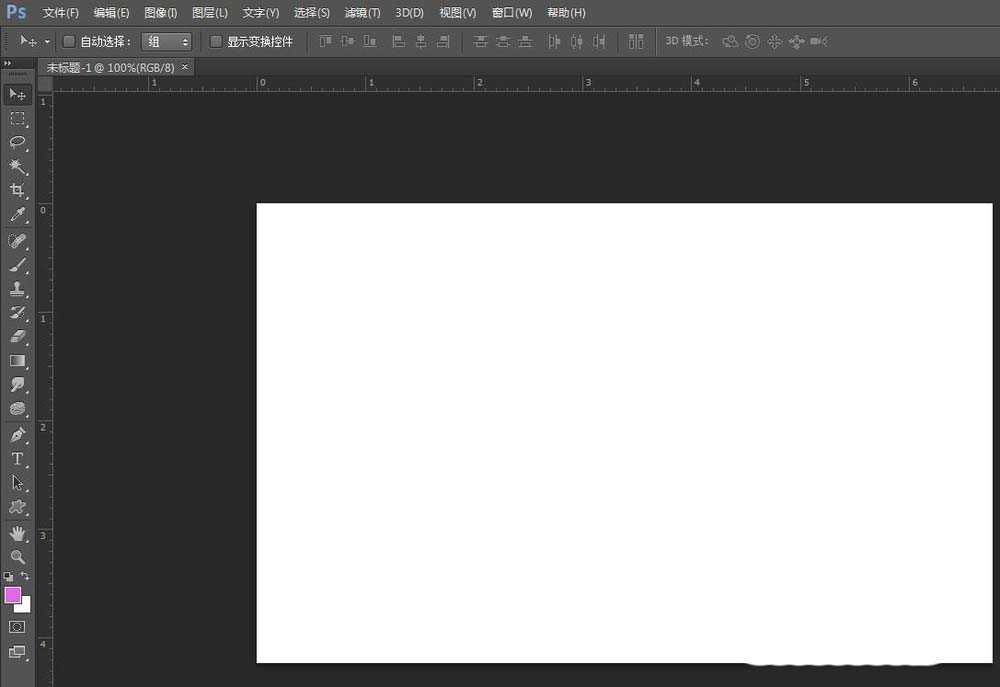Screen dimensions: 1000x687
Task: Select the Zoom magnifier tool
Action: [17, 557]
